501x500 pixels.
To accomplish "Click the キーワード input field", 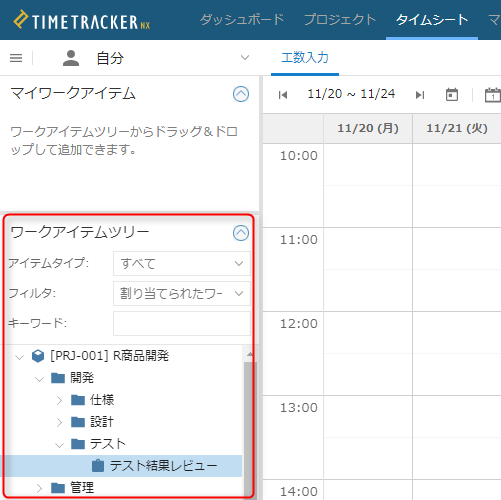I will [182, 324].
